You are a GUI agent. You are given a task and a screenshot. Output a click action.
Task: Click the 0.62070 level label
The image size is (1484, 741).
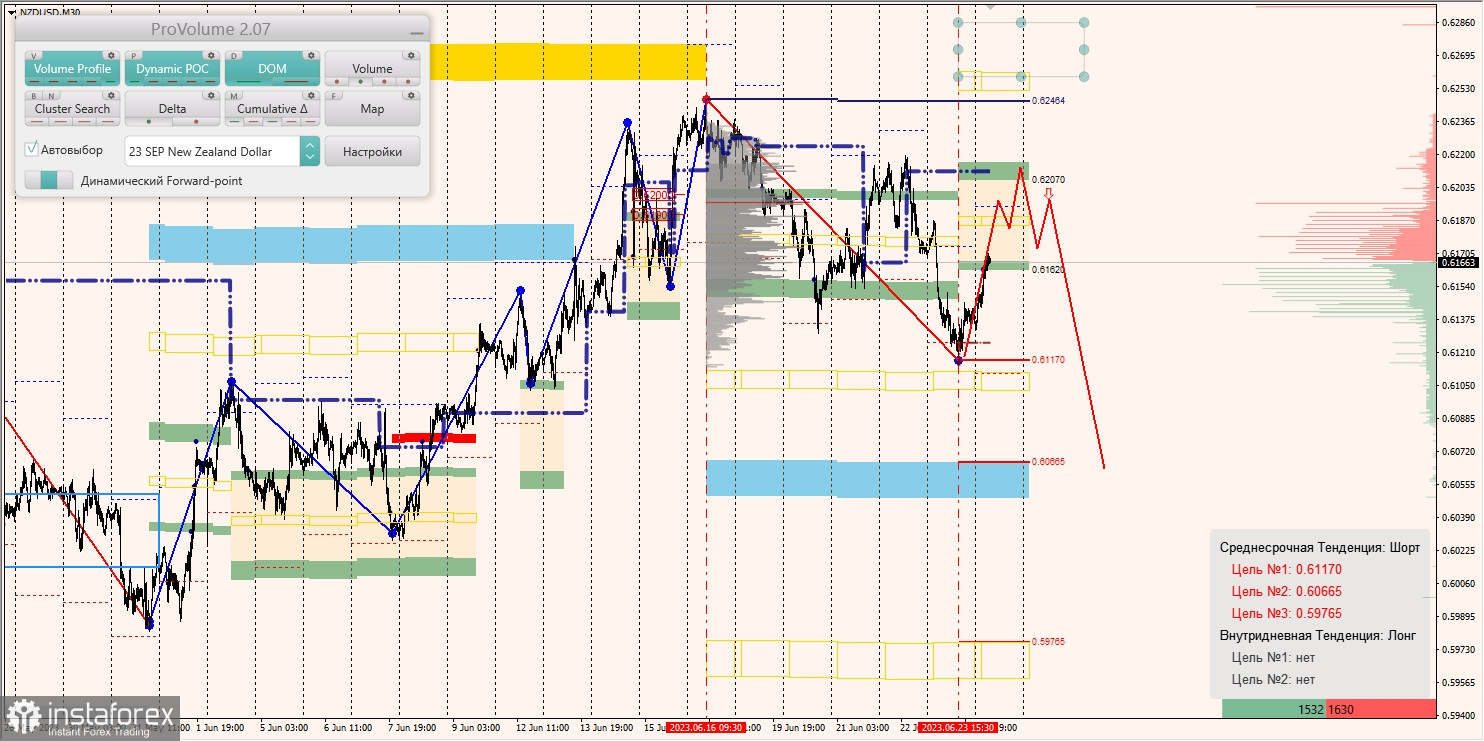click(1050, 179)
